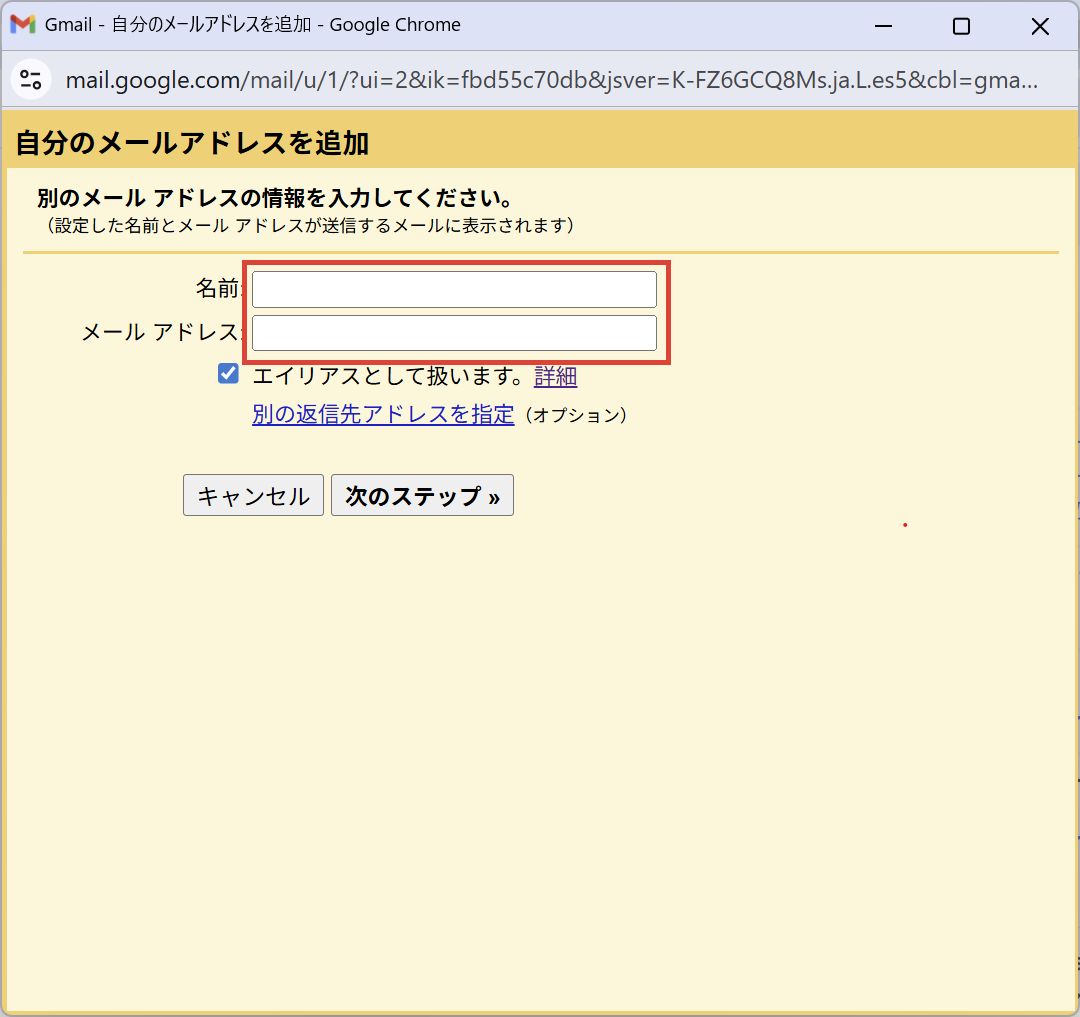The width and height of the screenshot is (1080, 1017).
Task: Click the Gmail favicon in the title bar
Action: coord(23,25)
